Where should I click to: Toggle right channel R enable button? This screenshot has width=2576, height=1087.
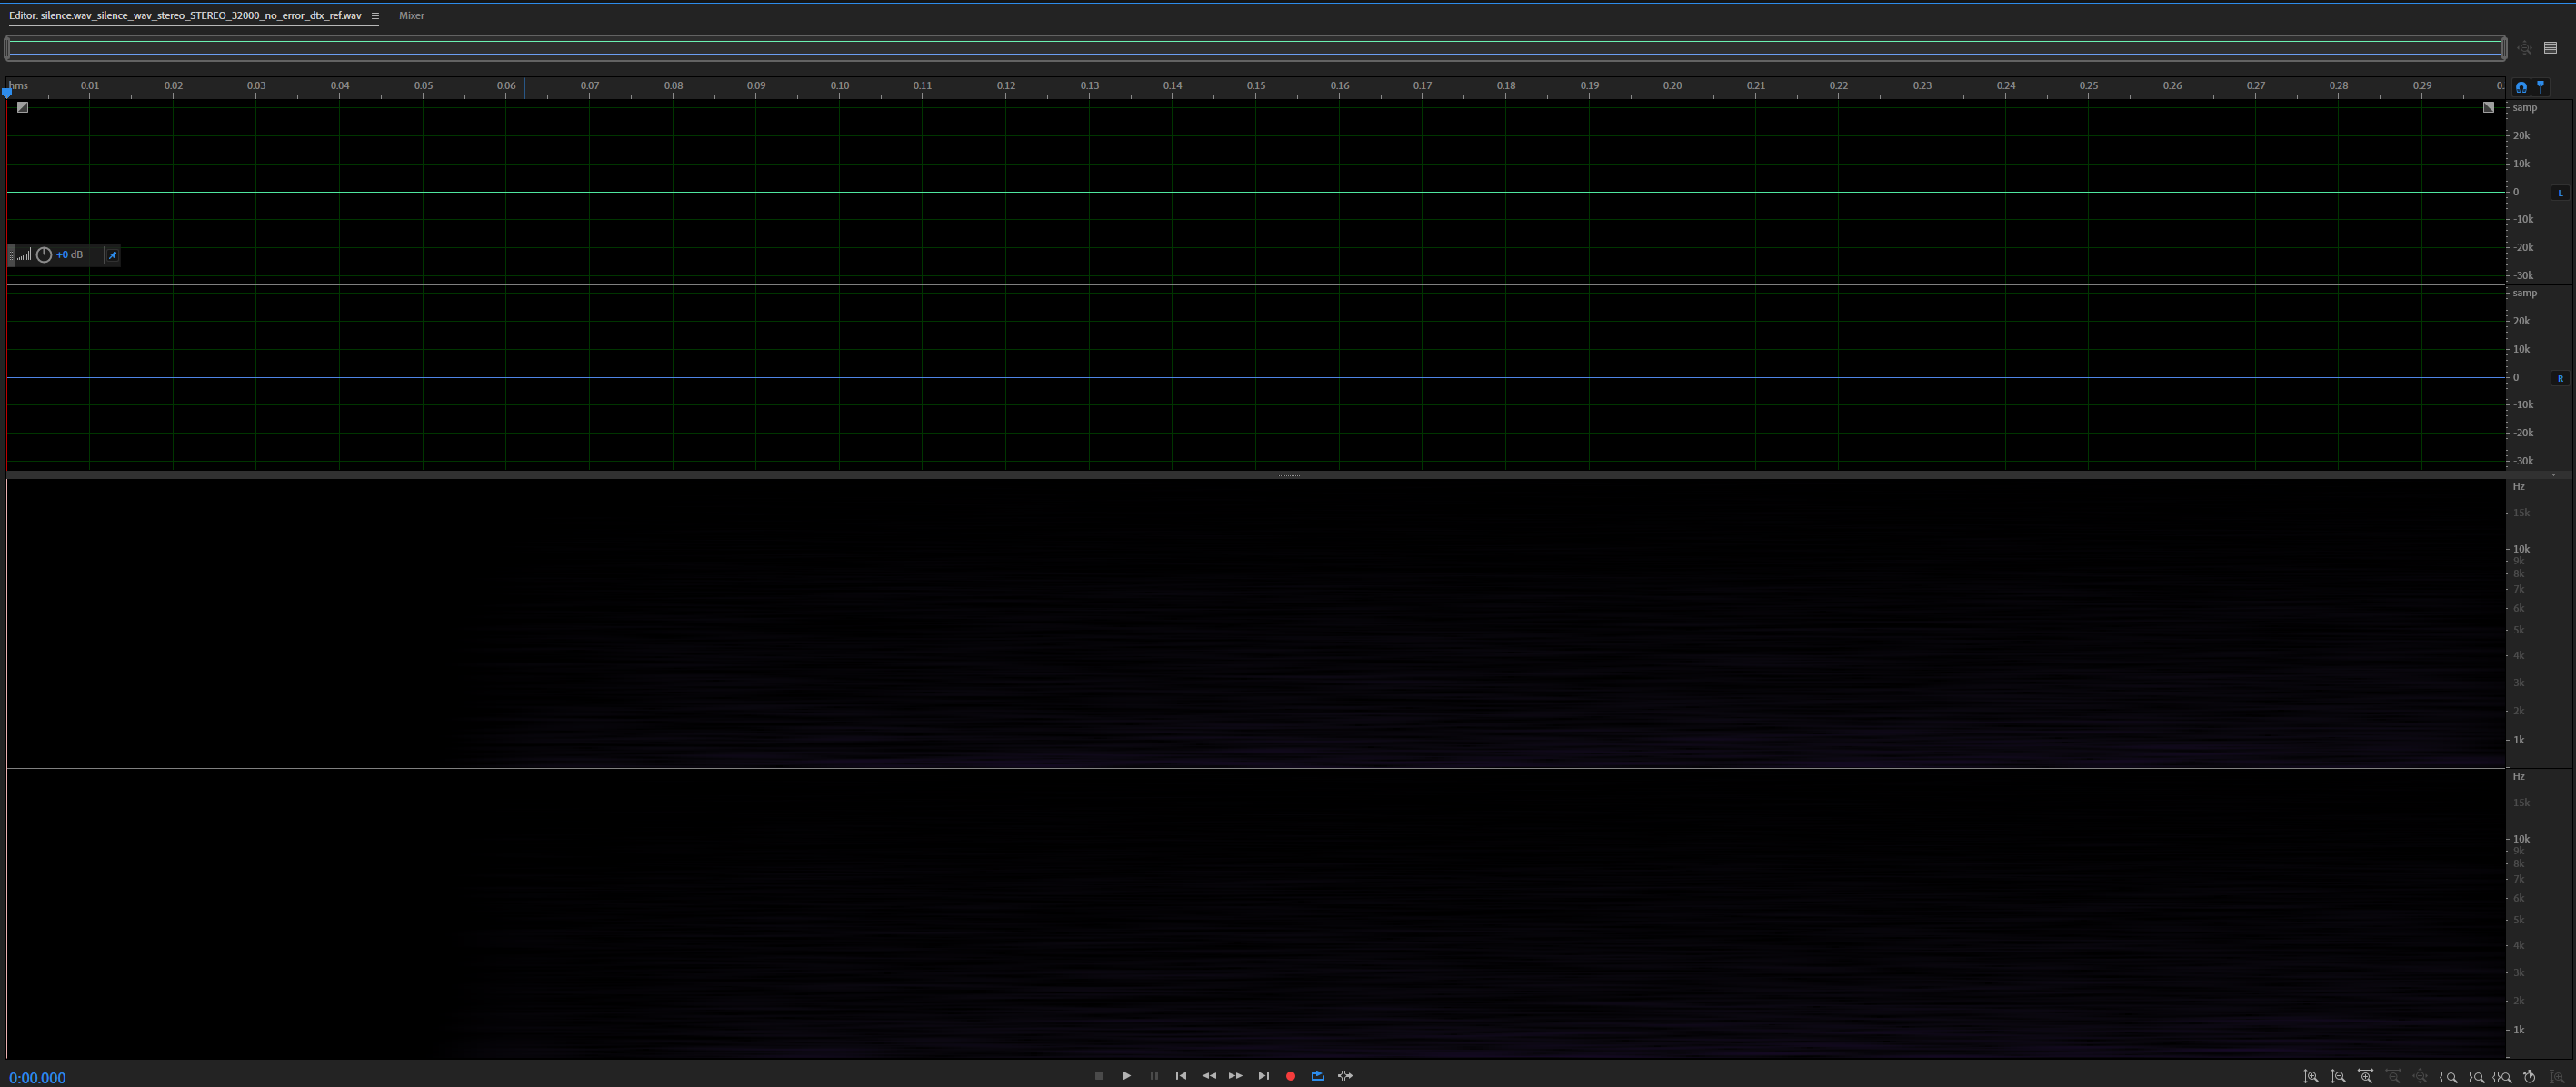coord(2560,378)
